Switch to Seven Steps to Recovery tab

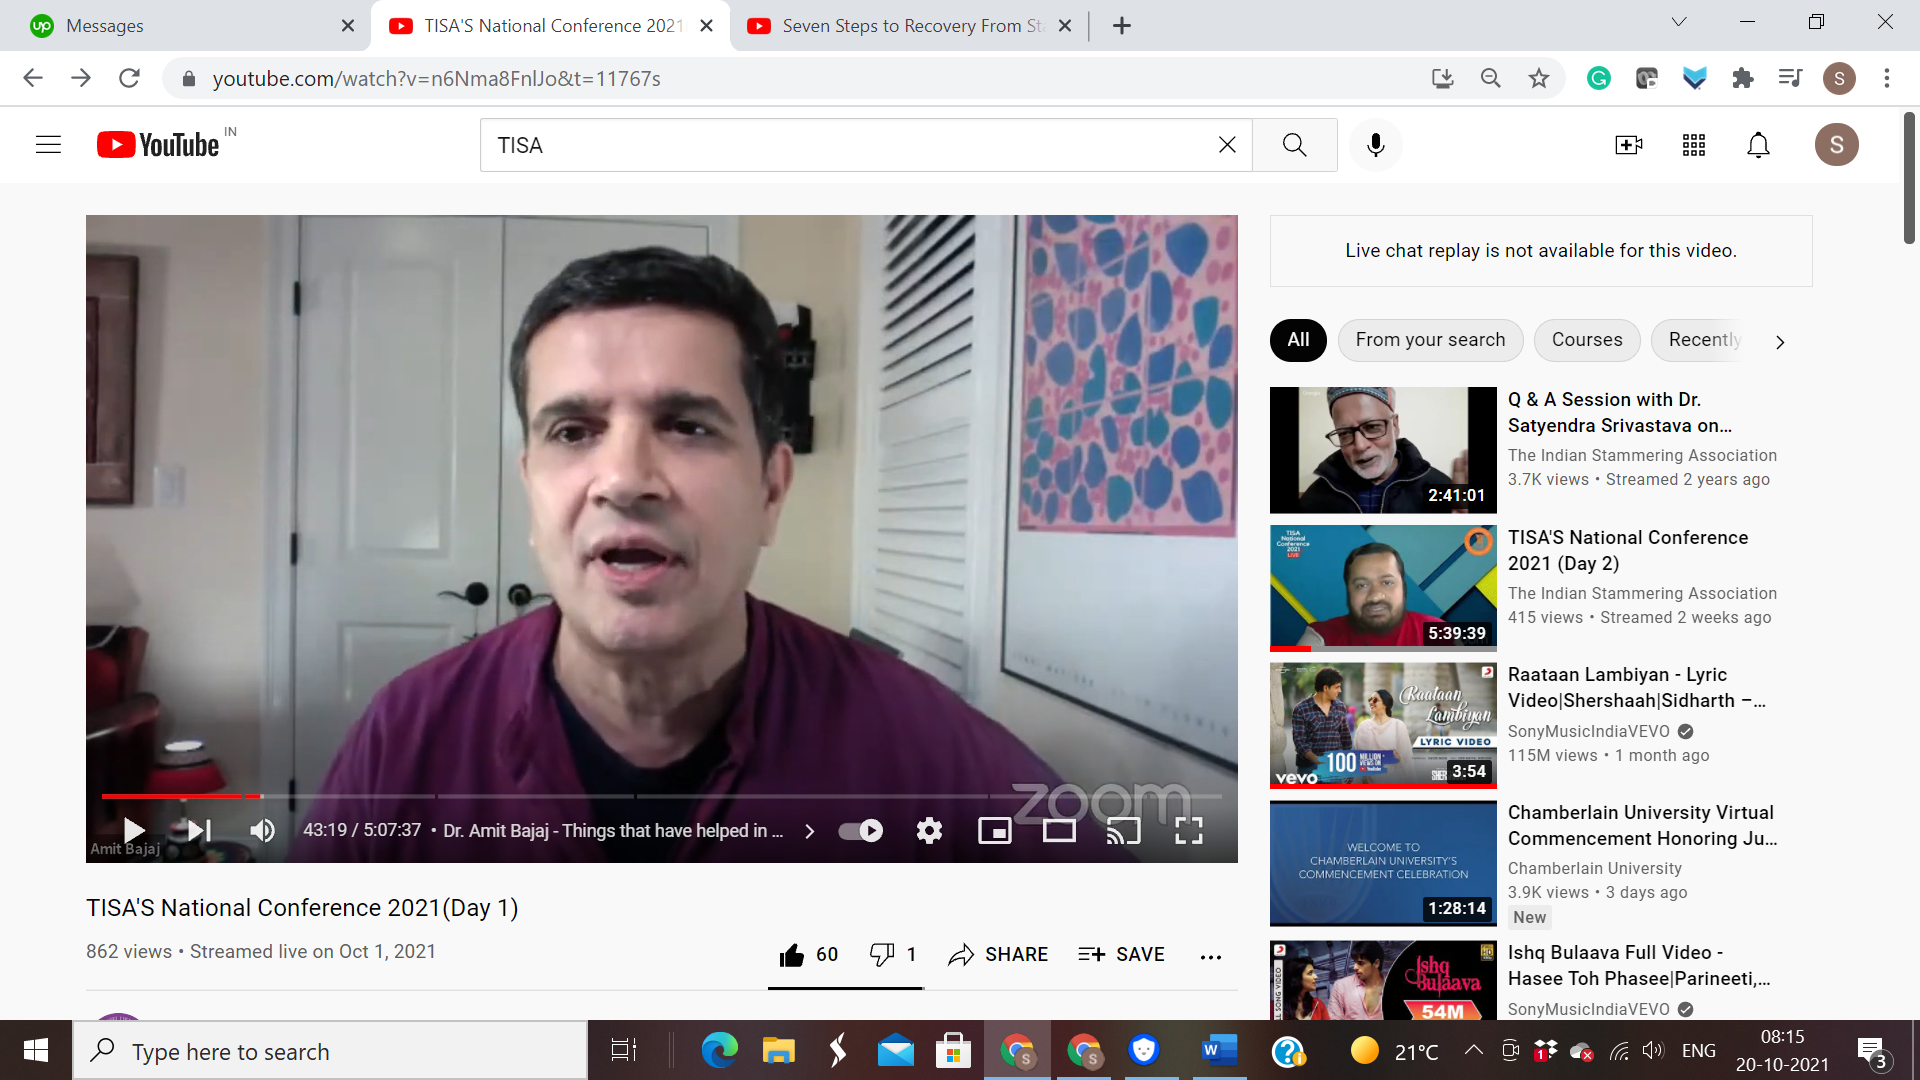(910, 26)
